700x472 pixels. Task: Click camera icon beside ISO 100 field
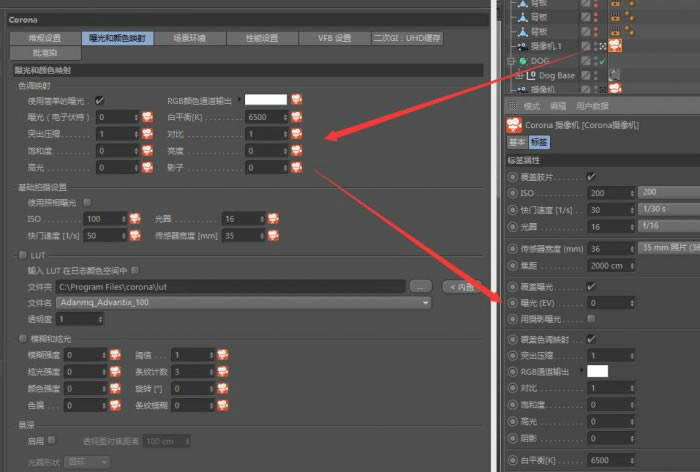(135, 218)
